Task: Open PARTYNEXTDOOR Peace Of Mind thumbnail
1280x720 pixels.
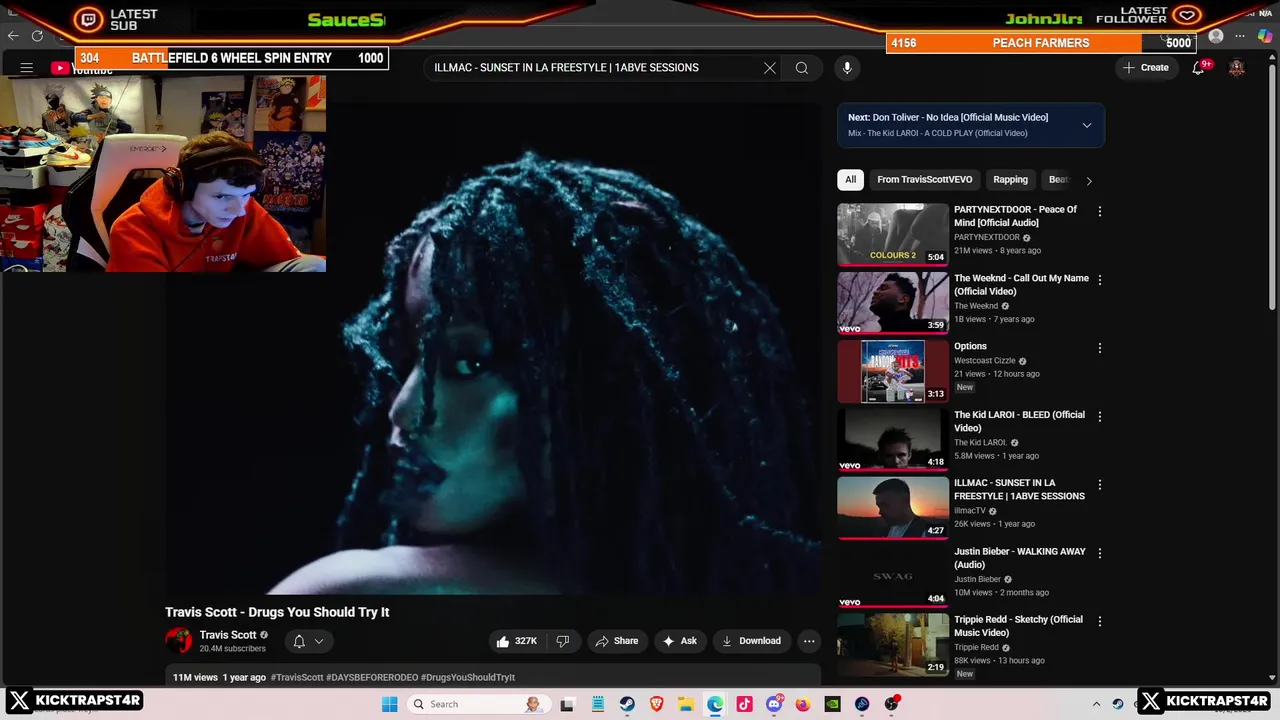Action: (x=893, y=235)
